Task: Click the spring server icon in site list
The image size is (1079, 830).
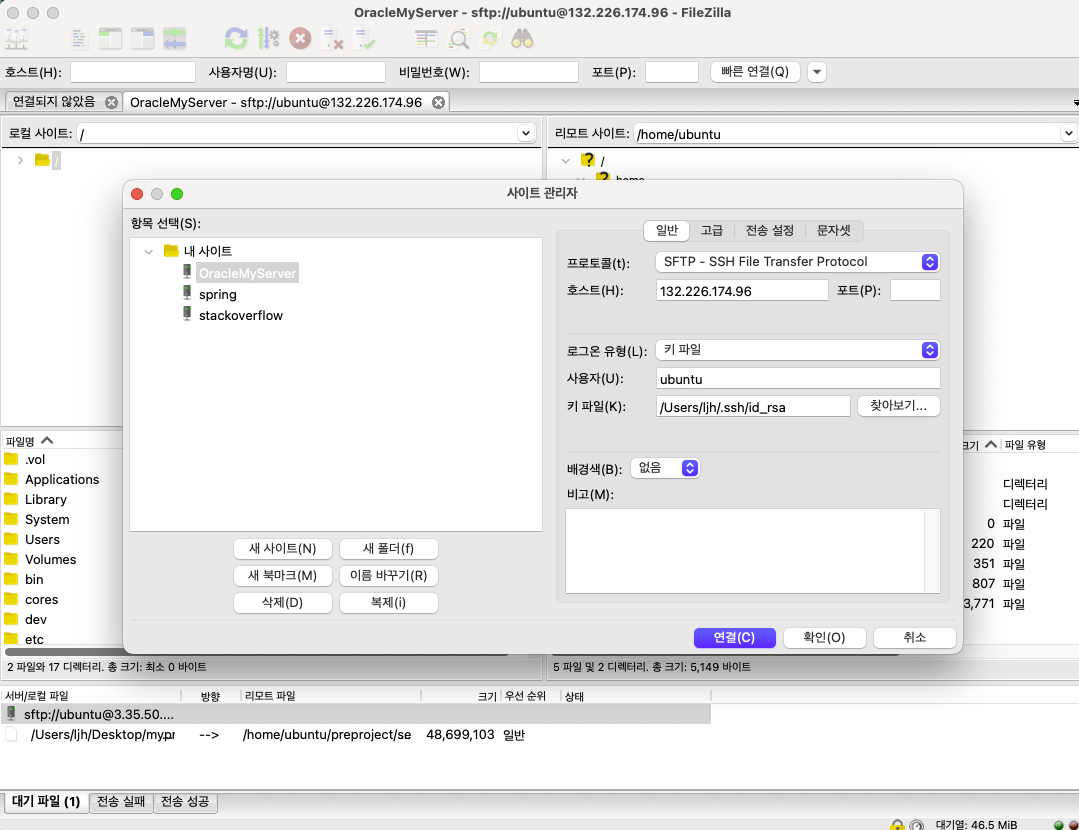Action: pyautogui.click(x=187, y=293)
